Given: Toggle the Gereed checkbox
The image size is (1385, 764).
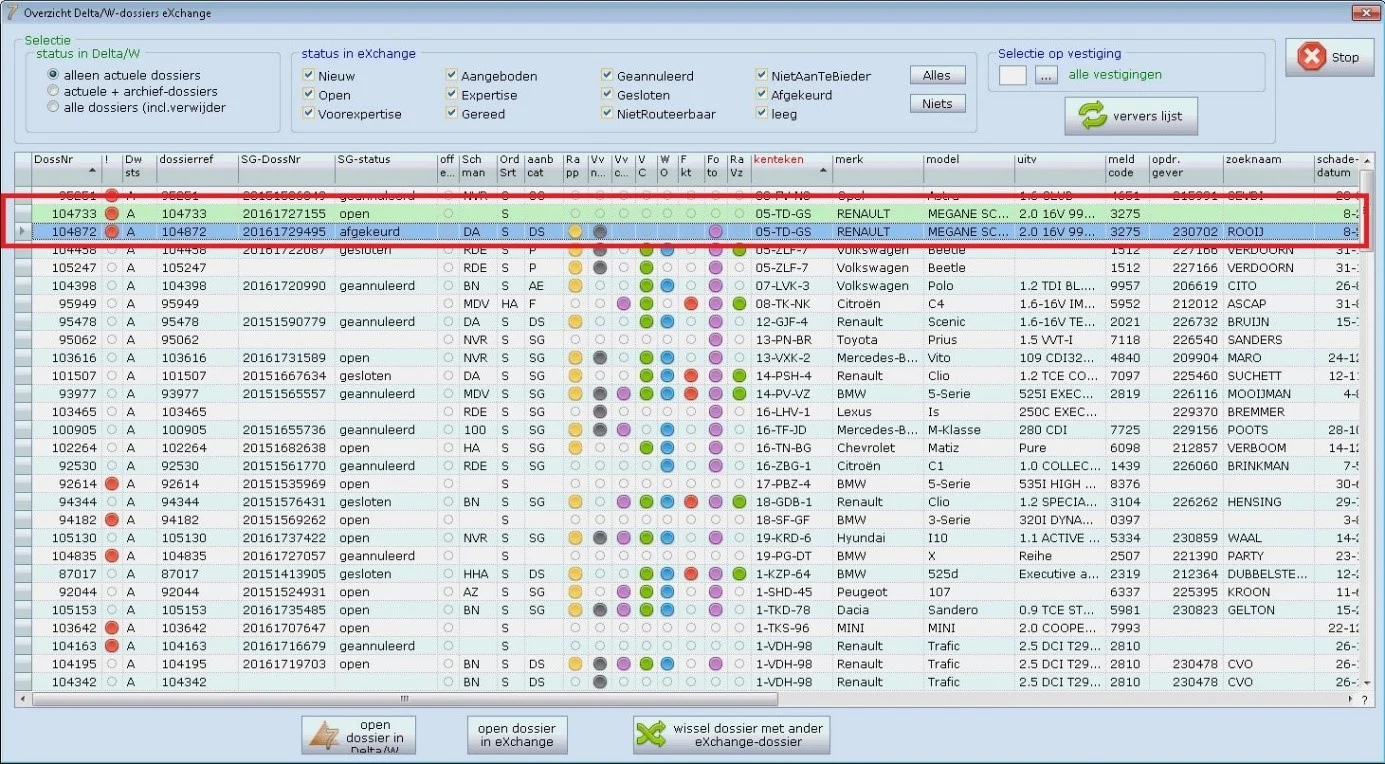Looking at the screenshot, I should (x=452, y=114).
